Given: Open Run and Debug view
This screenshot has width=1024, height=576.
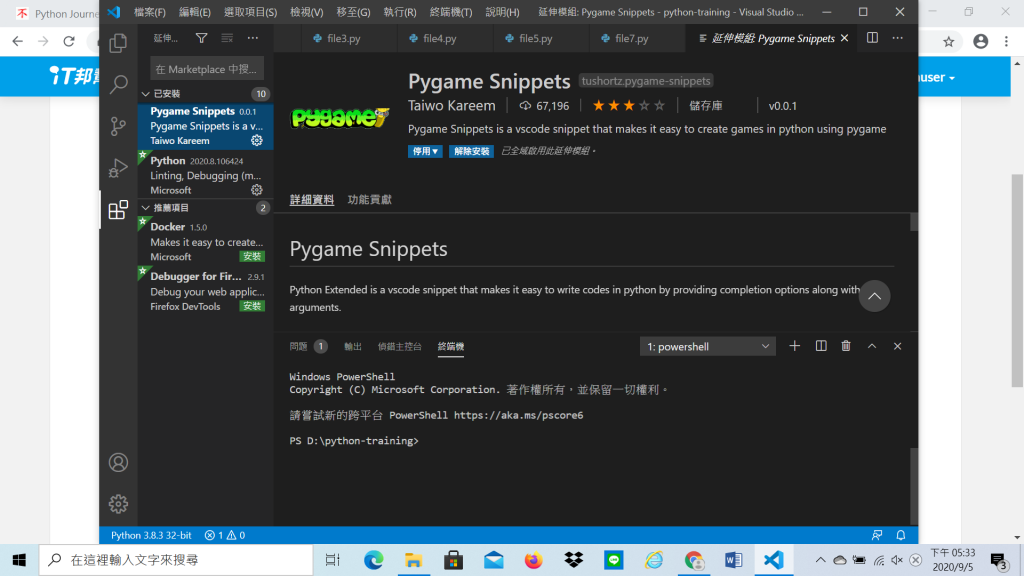Looking at the screenshot, I should click(x=118, y=168).
